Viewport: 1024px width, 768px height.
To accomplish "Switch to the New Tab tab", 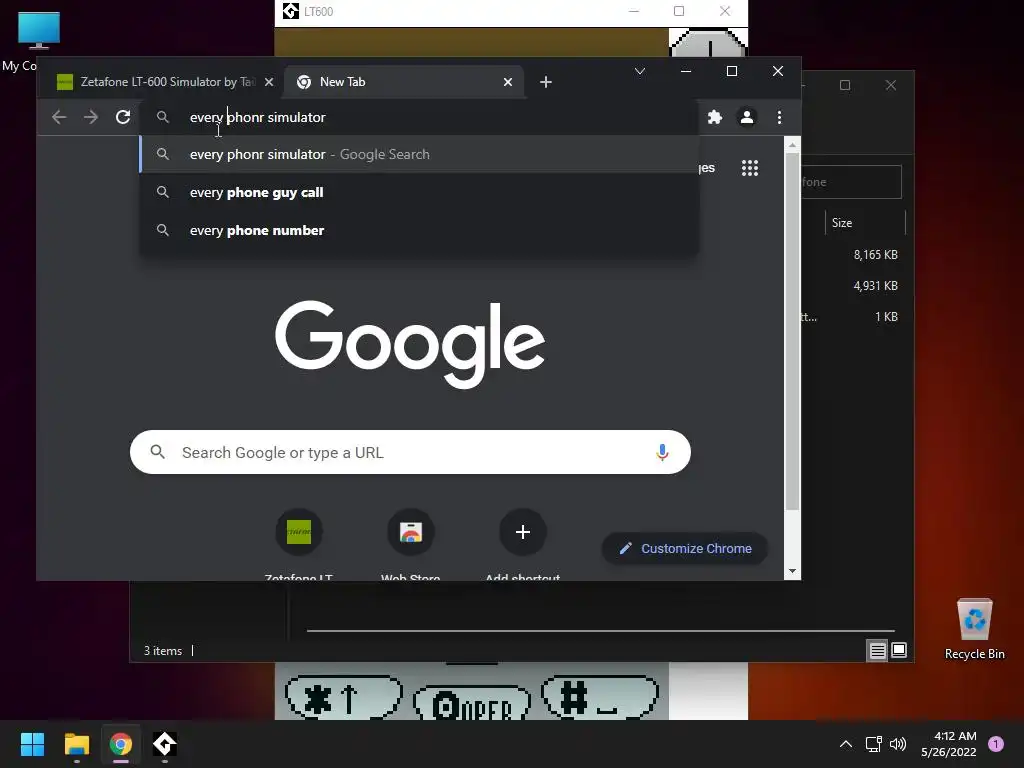I will pyautogui.click(x=404, y=82).
